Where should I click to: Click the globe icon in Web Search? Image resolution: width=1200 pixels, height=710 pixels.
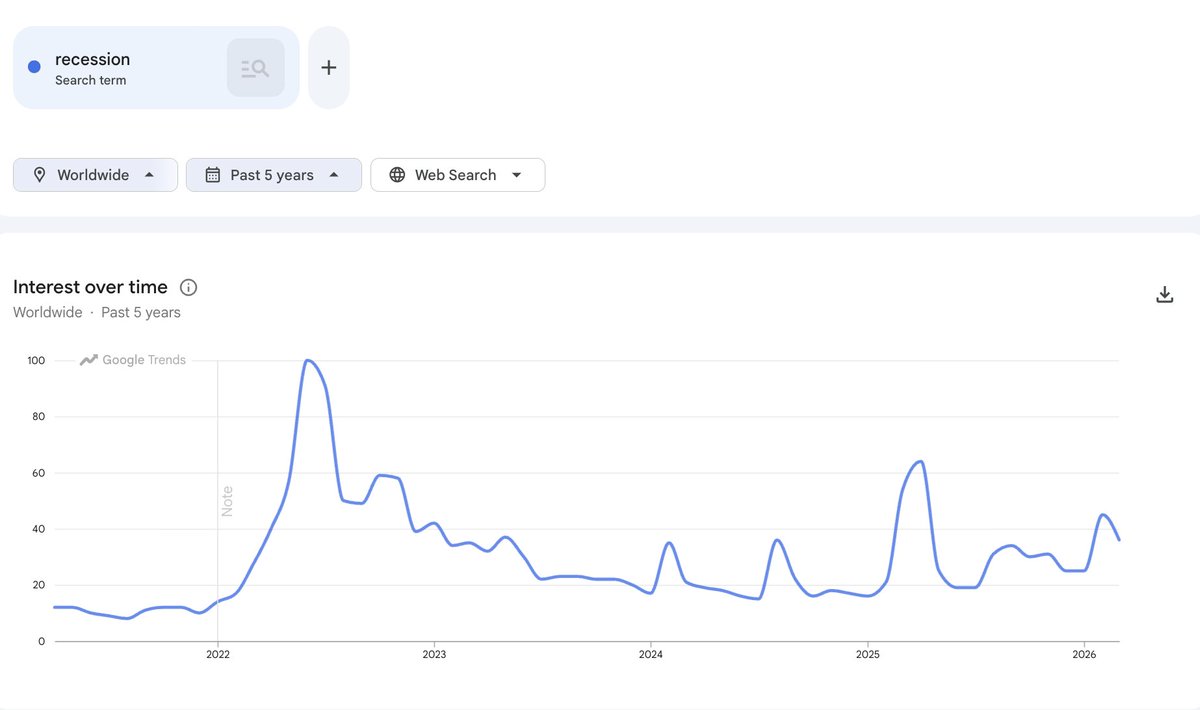coord(397,175)
